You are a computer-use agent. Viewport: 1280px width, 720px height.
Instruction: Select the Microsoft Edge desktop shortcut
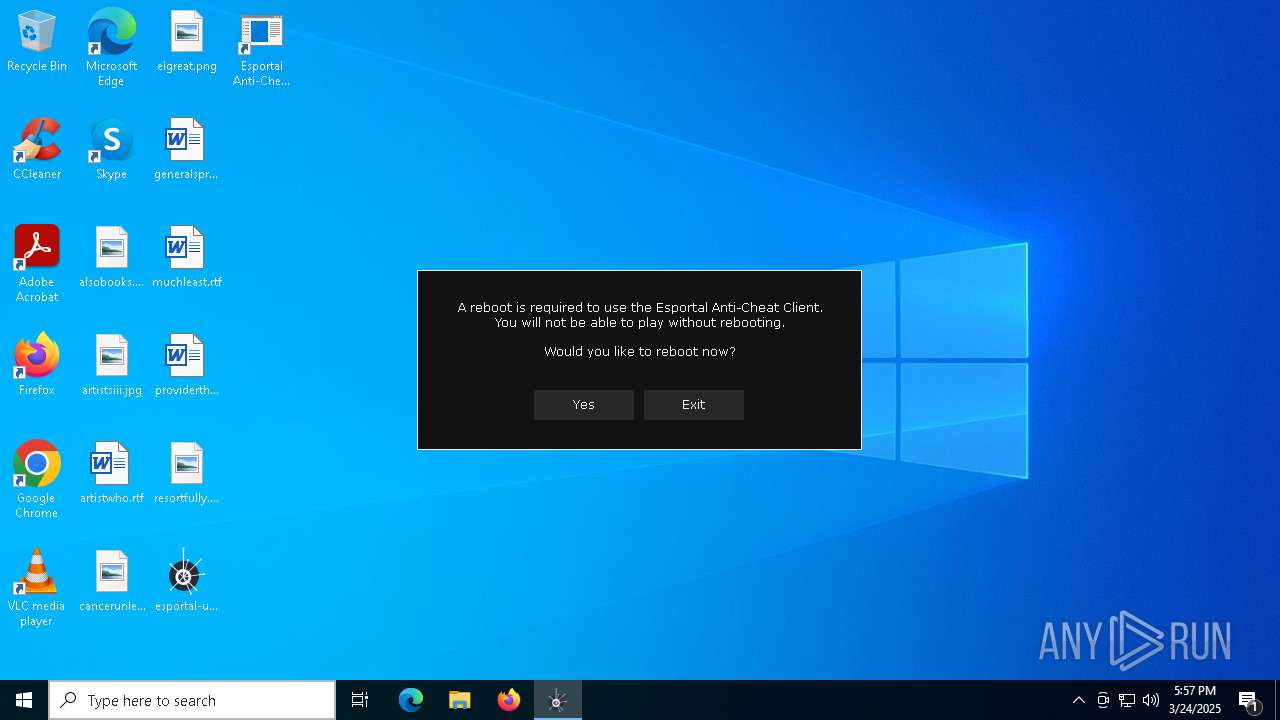111,48
